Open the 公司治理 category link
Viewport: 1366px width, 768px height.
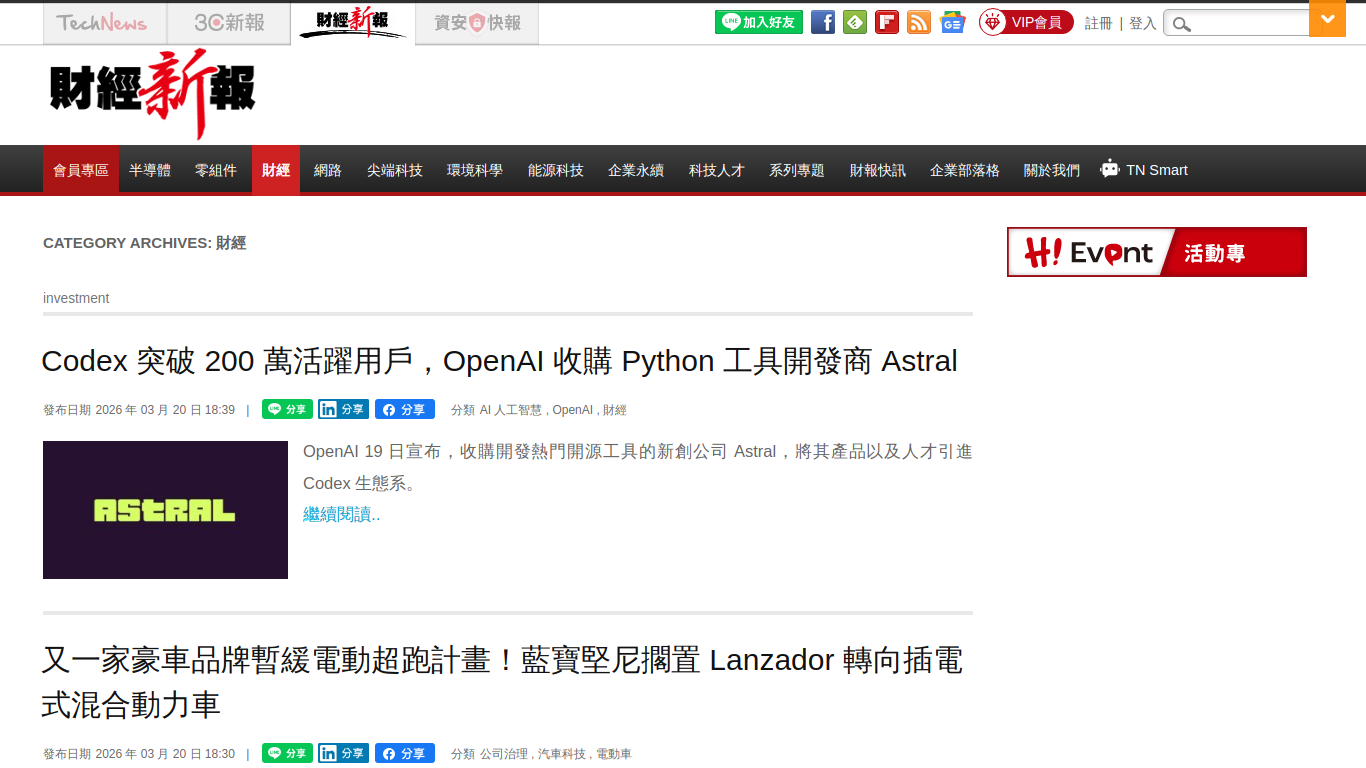click(x=504, y=754)
